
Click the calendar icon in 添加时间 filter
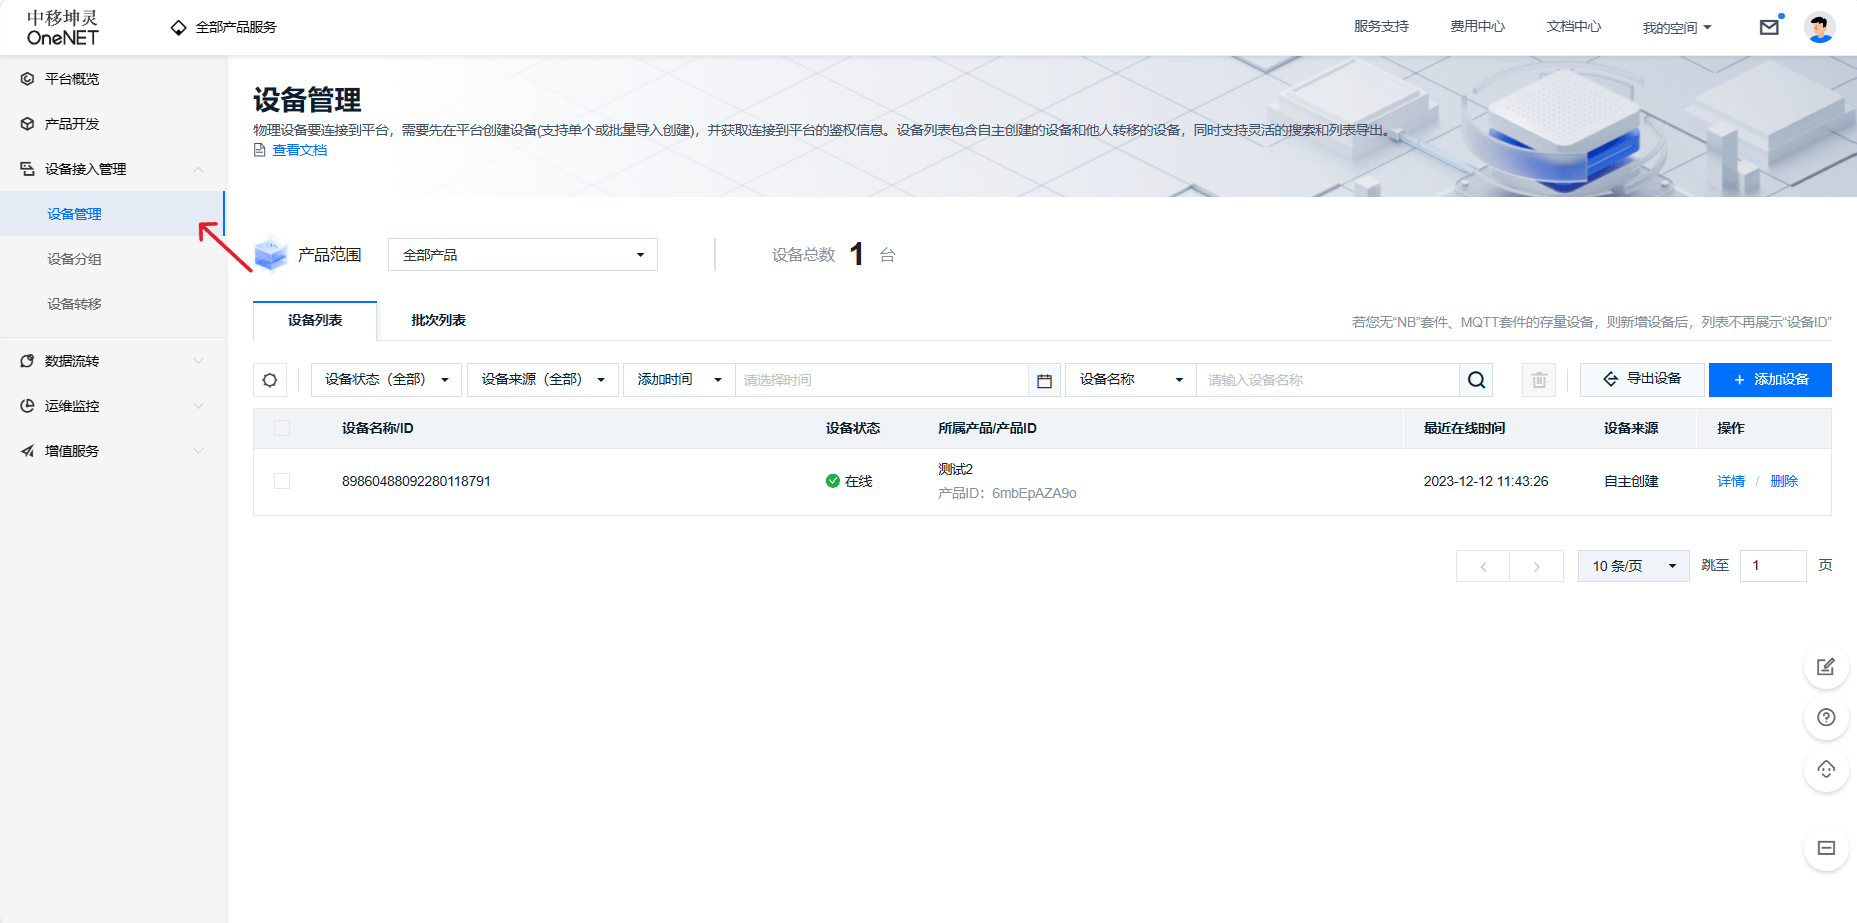(x=1044, y=380)
